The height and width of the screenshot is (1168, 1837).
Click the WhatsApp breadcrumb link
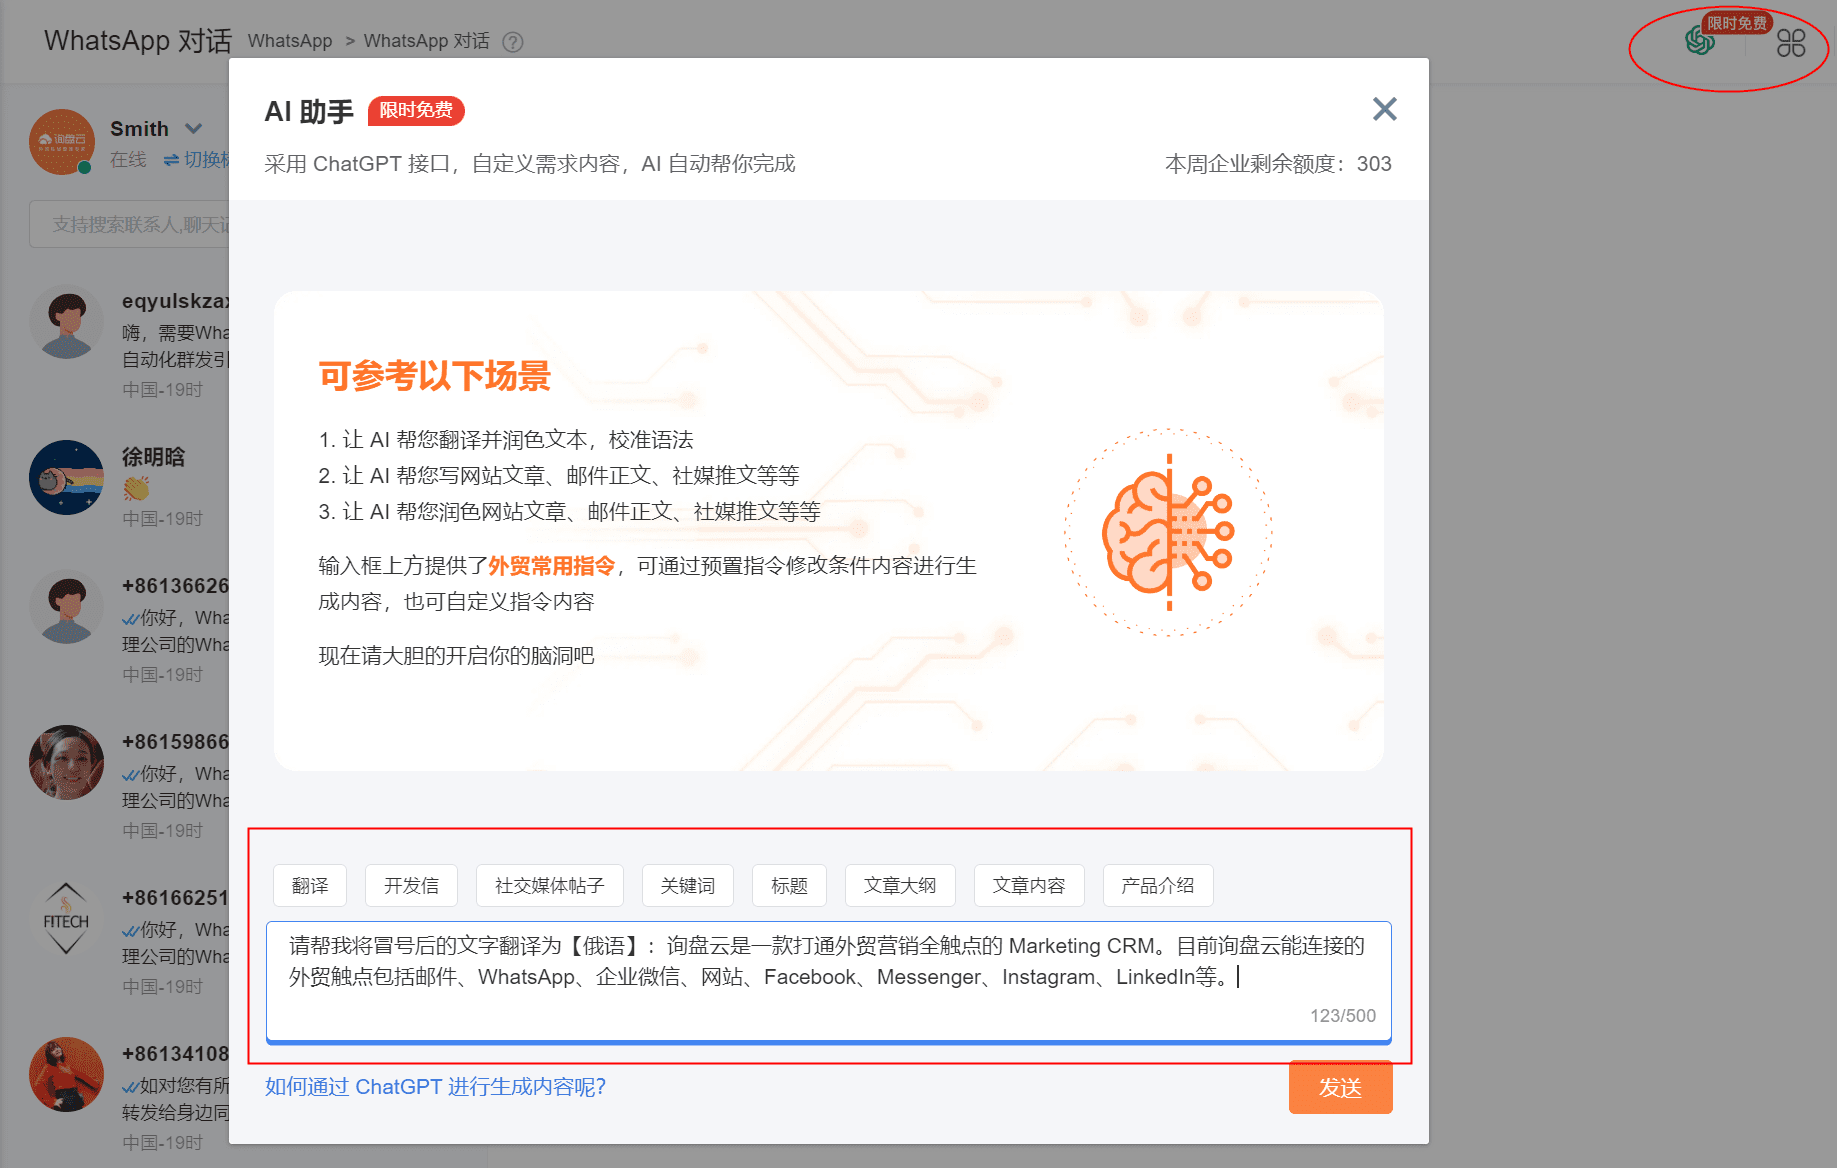290,41
